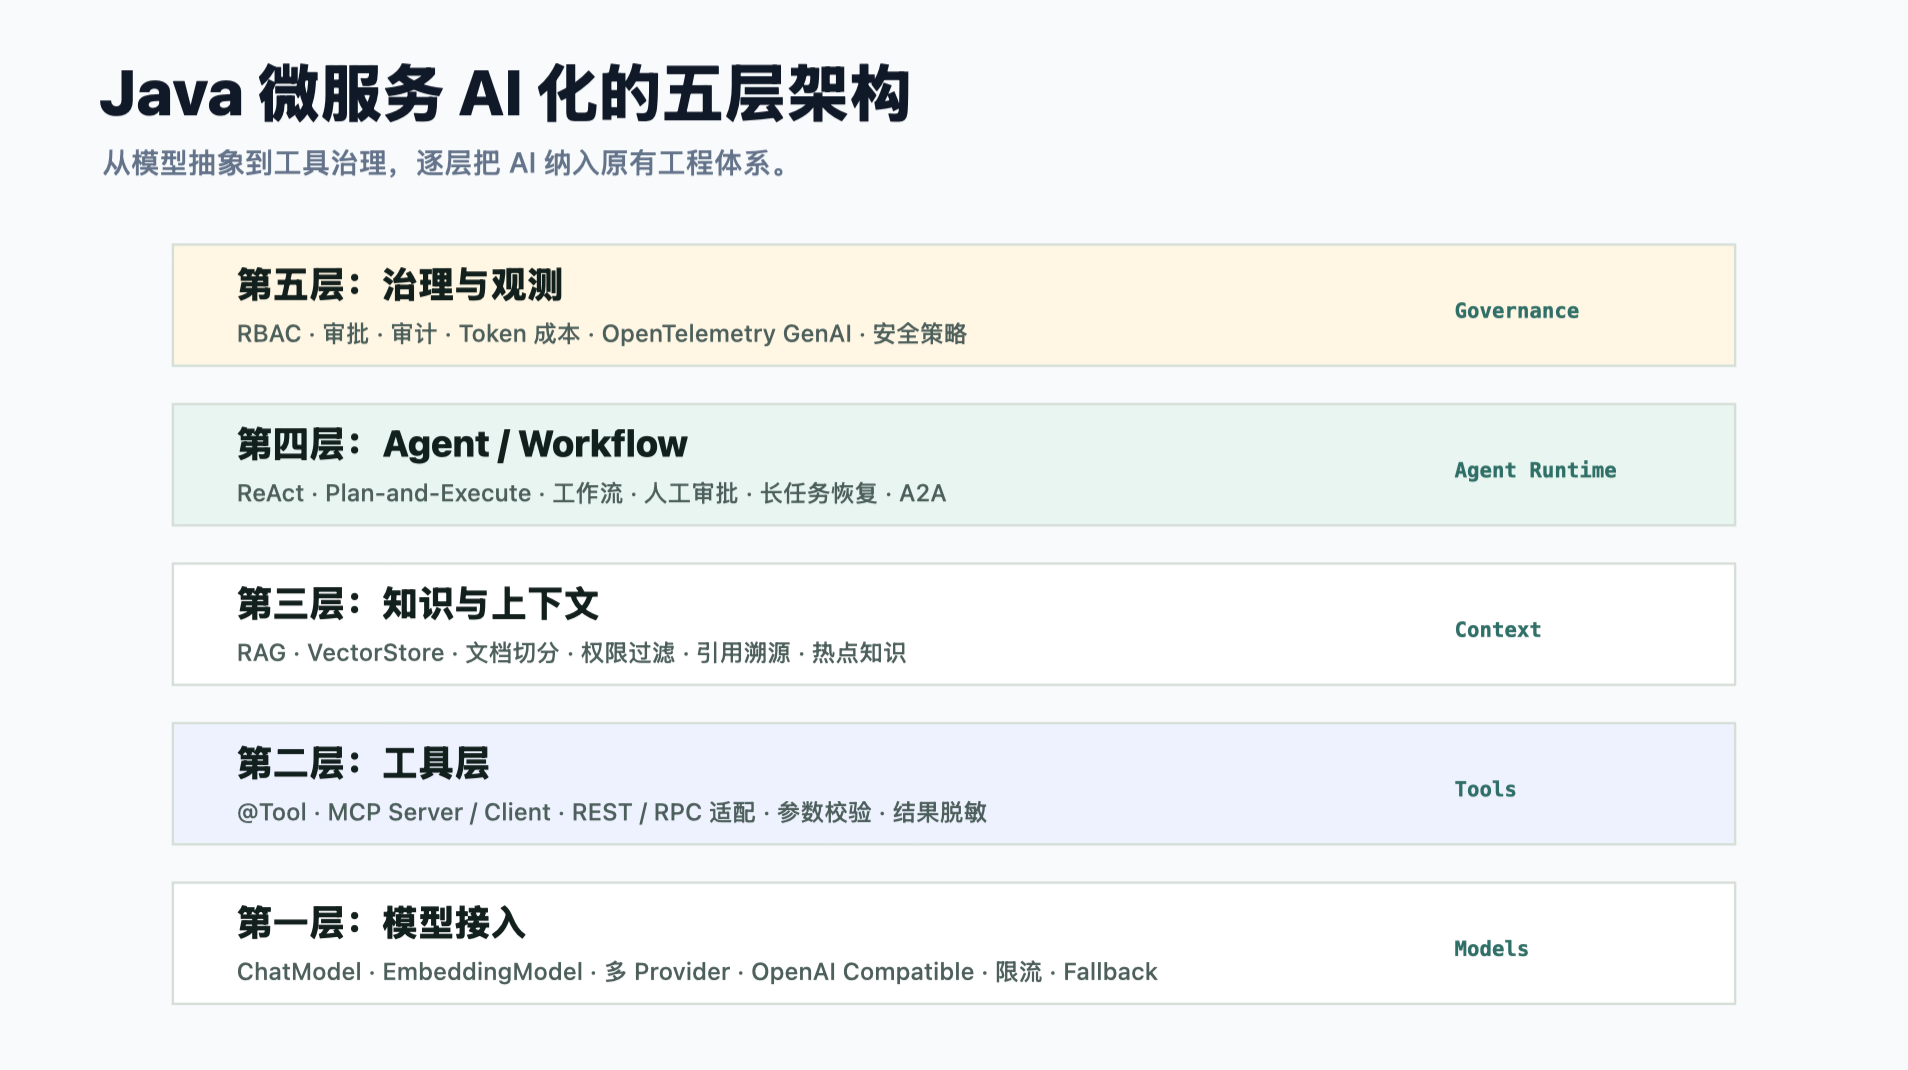Screen dimensions: 1908x1070
Task: Click the 'ReAct · Plan-and-Execute' description line
Action: 591,493
